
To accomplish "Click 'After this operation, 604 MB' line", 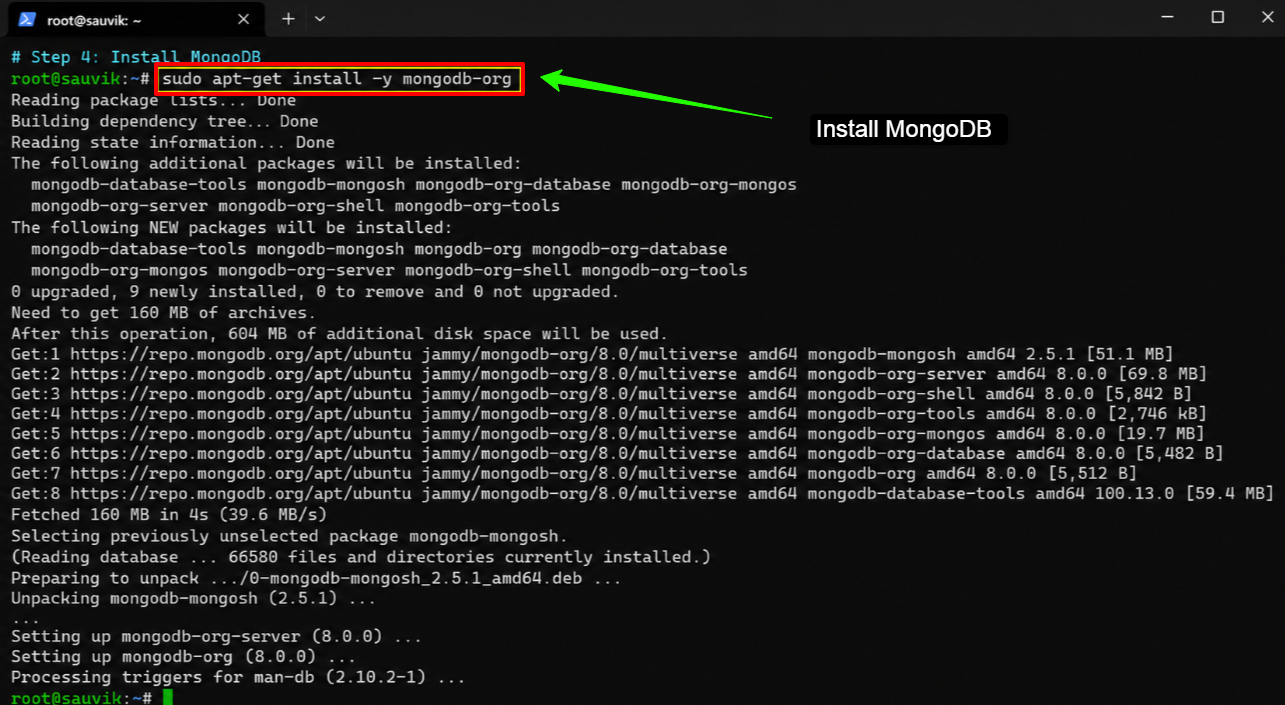I will (339, 334).
